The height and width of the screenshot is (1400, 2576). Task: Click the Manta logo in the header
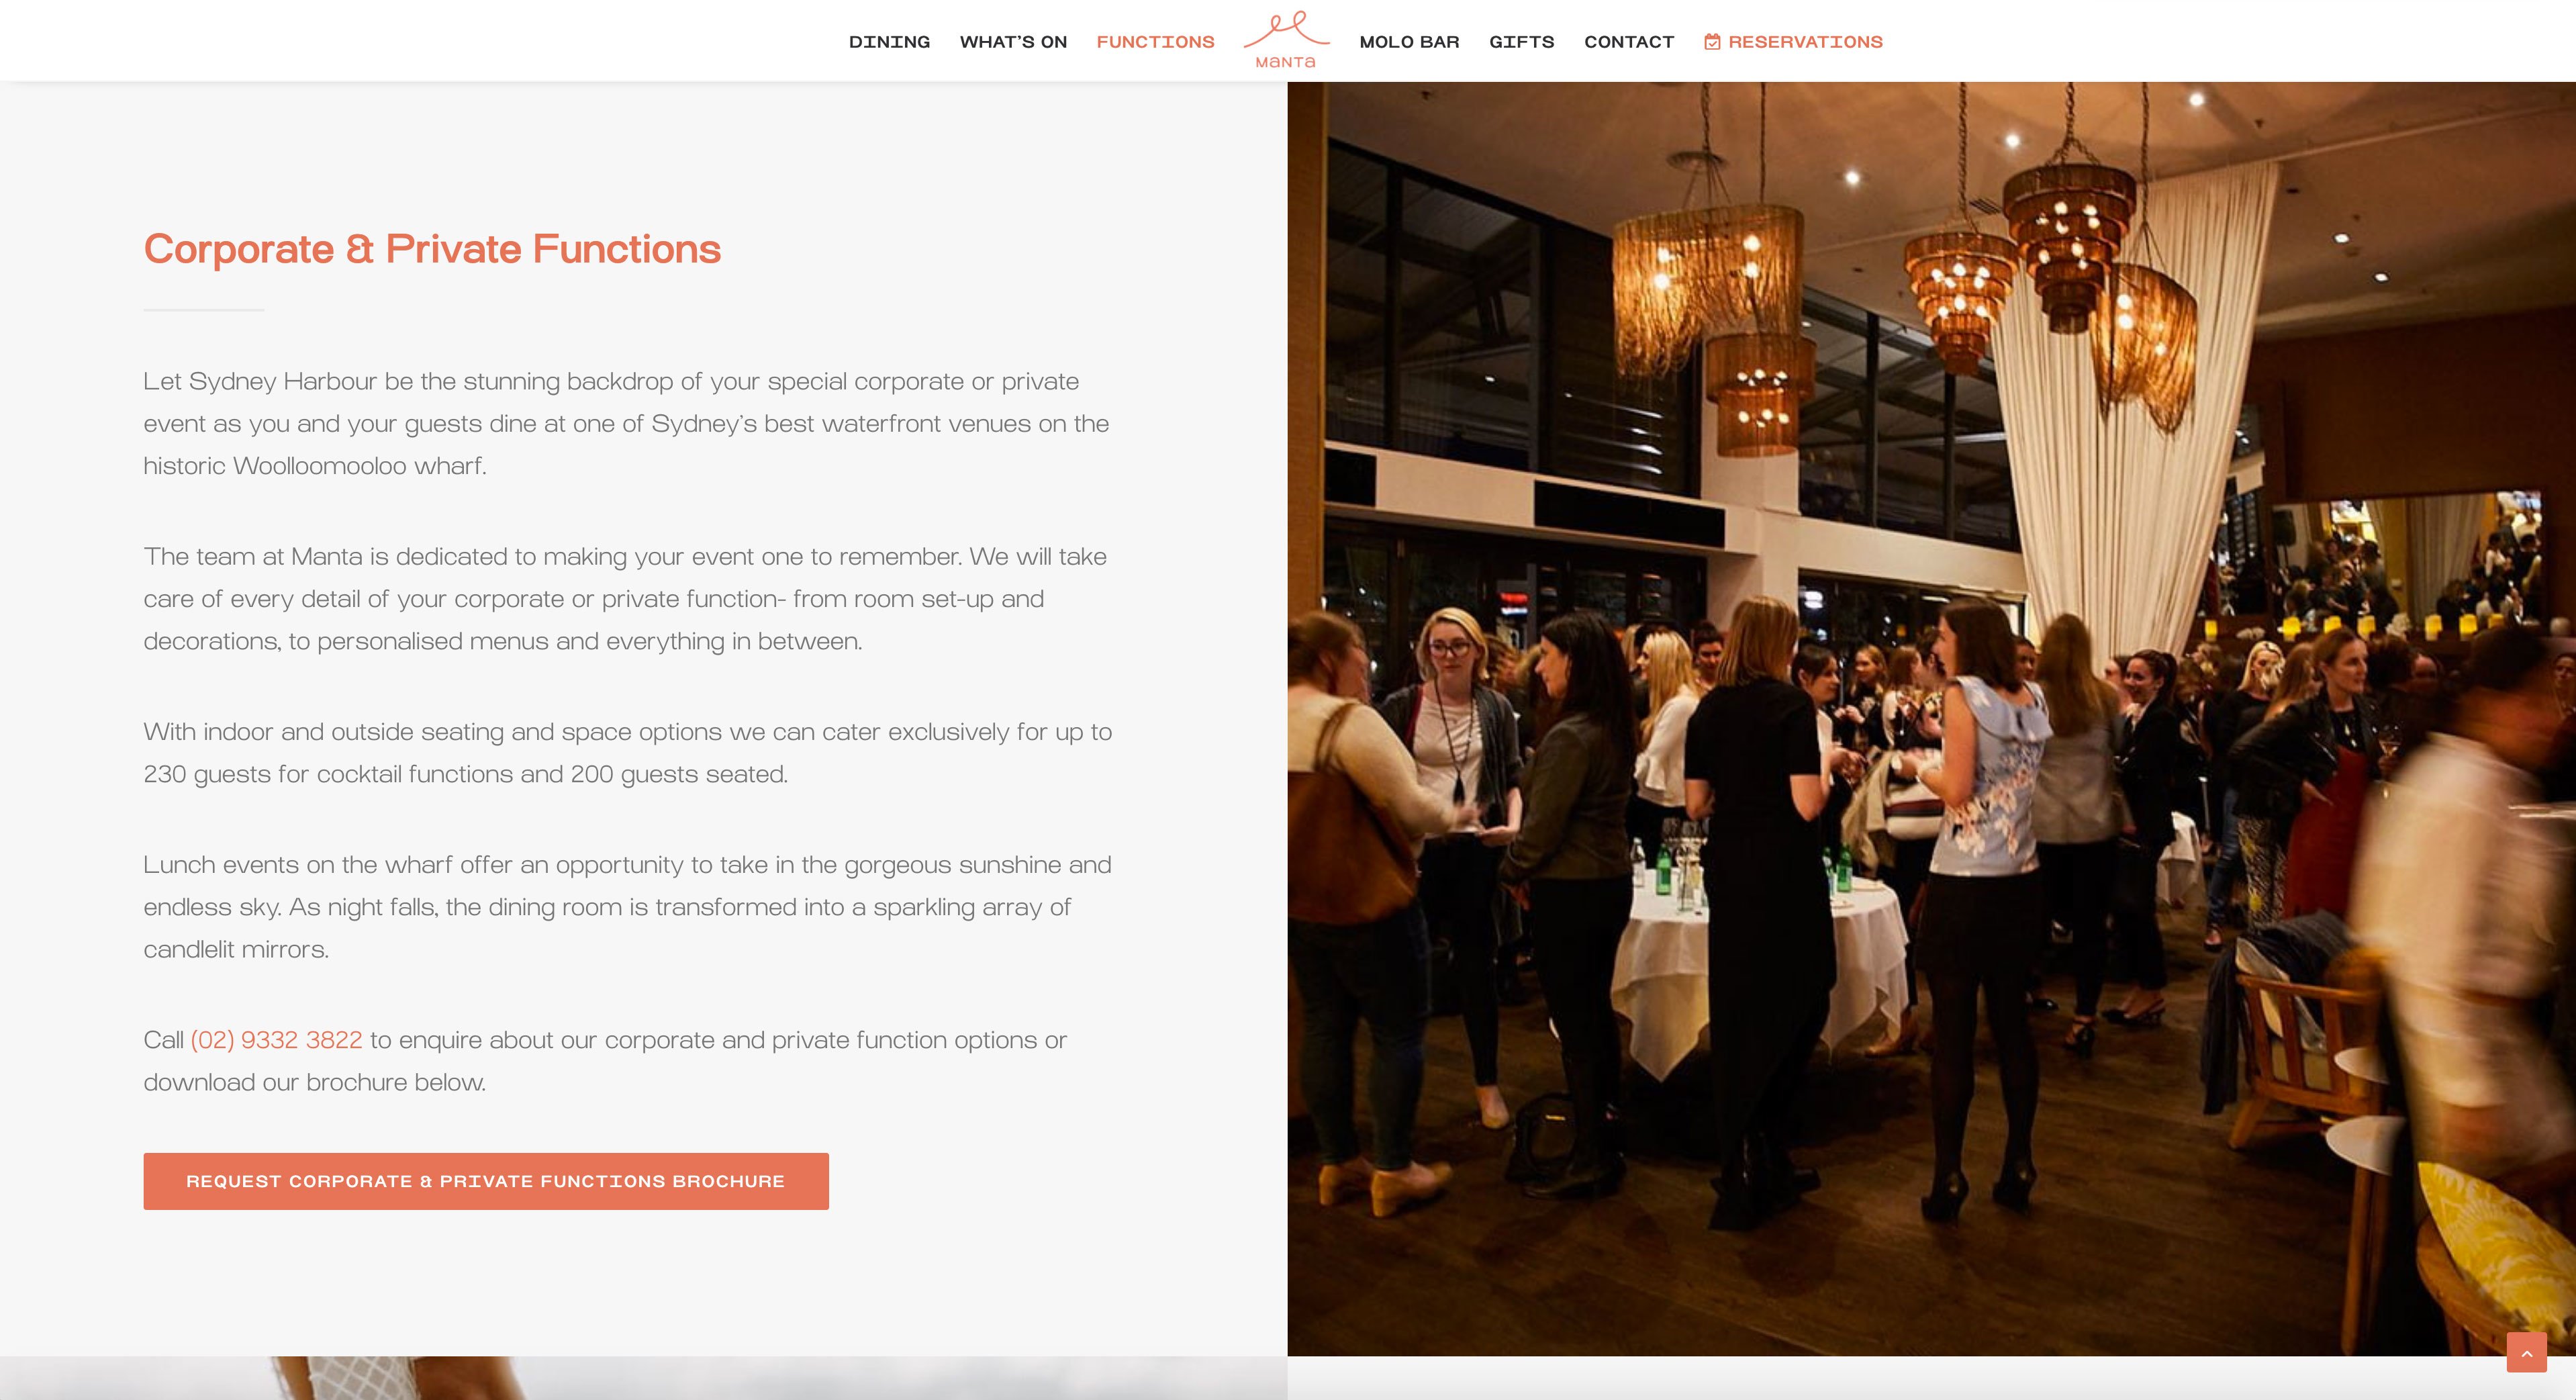(1286, 40)
